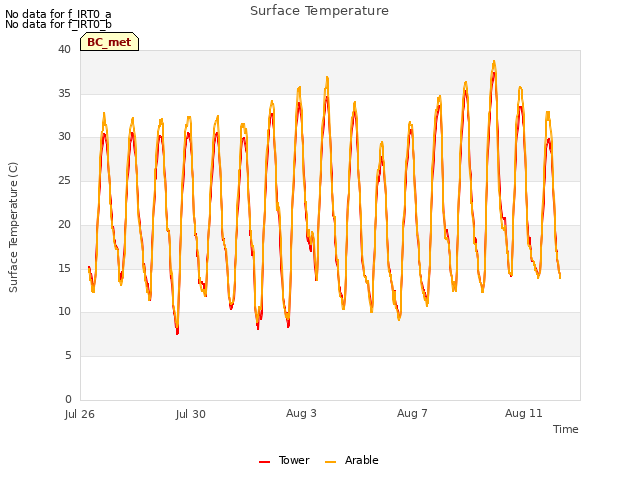Click the Aug 11 x-axis label
The image size is (640, 480).
524,413
